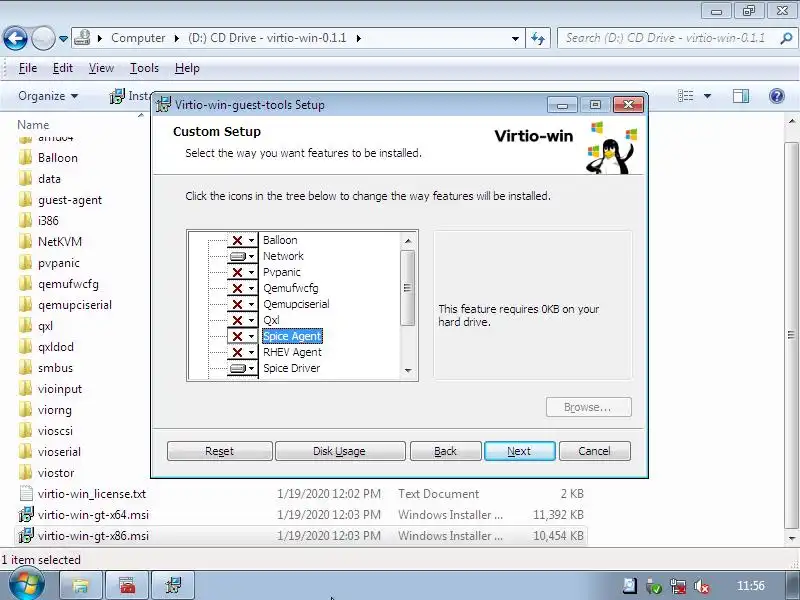
Task: Open Windows Explorer from the taskbar
Action: pos(81,585)
